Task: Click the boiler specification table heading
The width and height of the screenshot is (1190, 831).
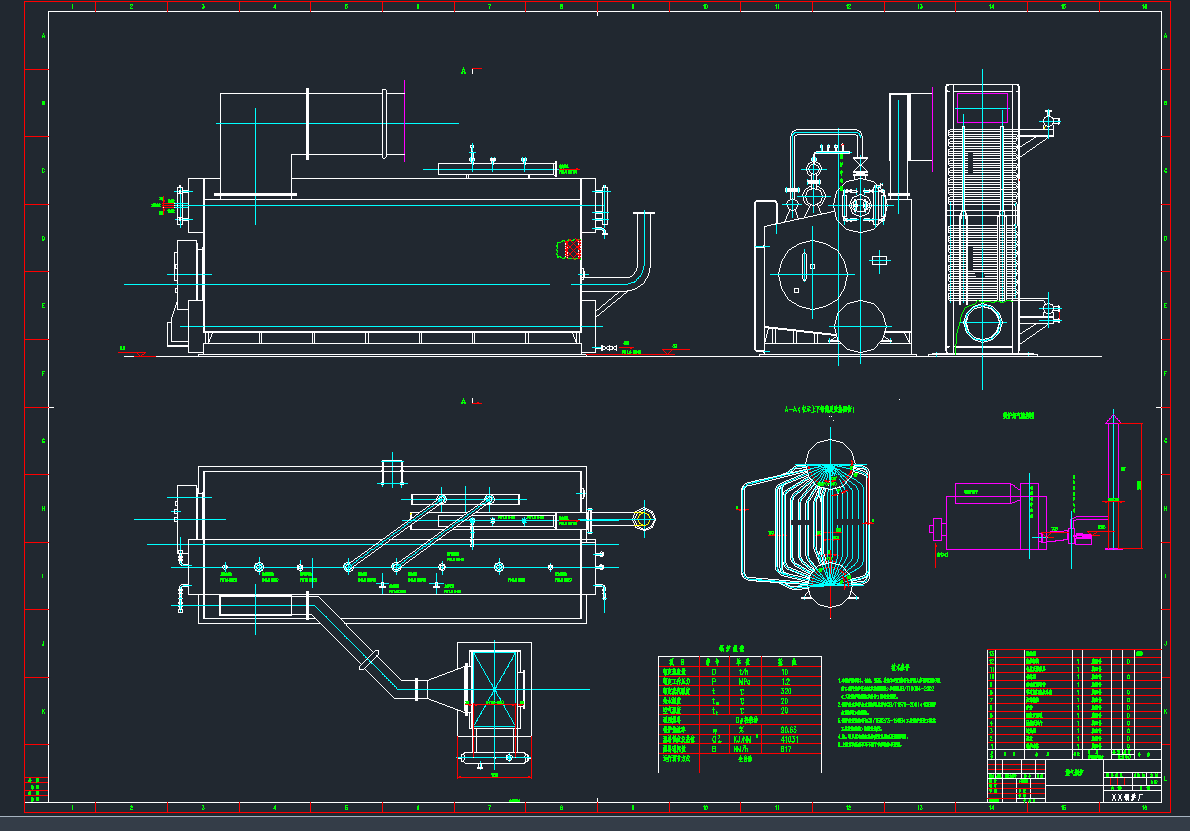Action: pos(739,648)
